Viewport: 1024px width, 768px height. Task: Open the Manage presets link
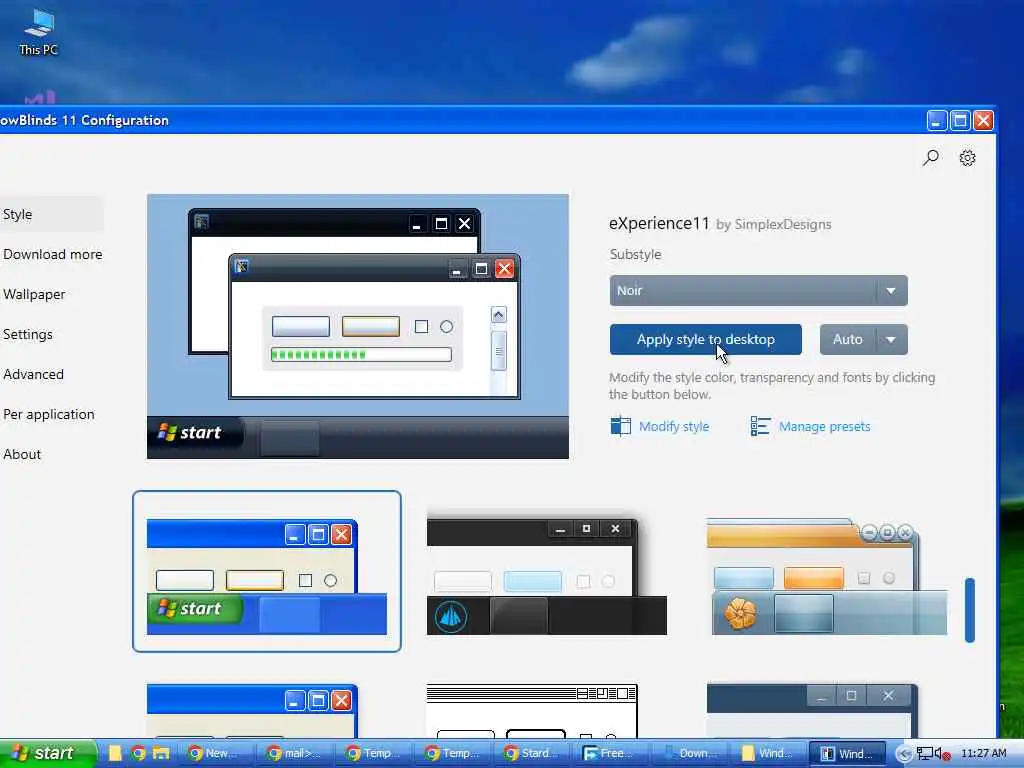pos(824,426)
